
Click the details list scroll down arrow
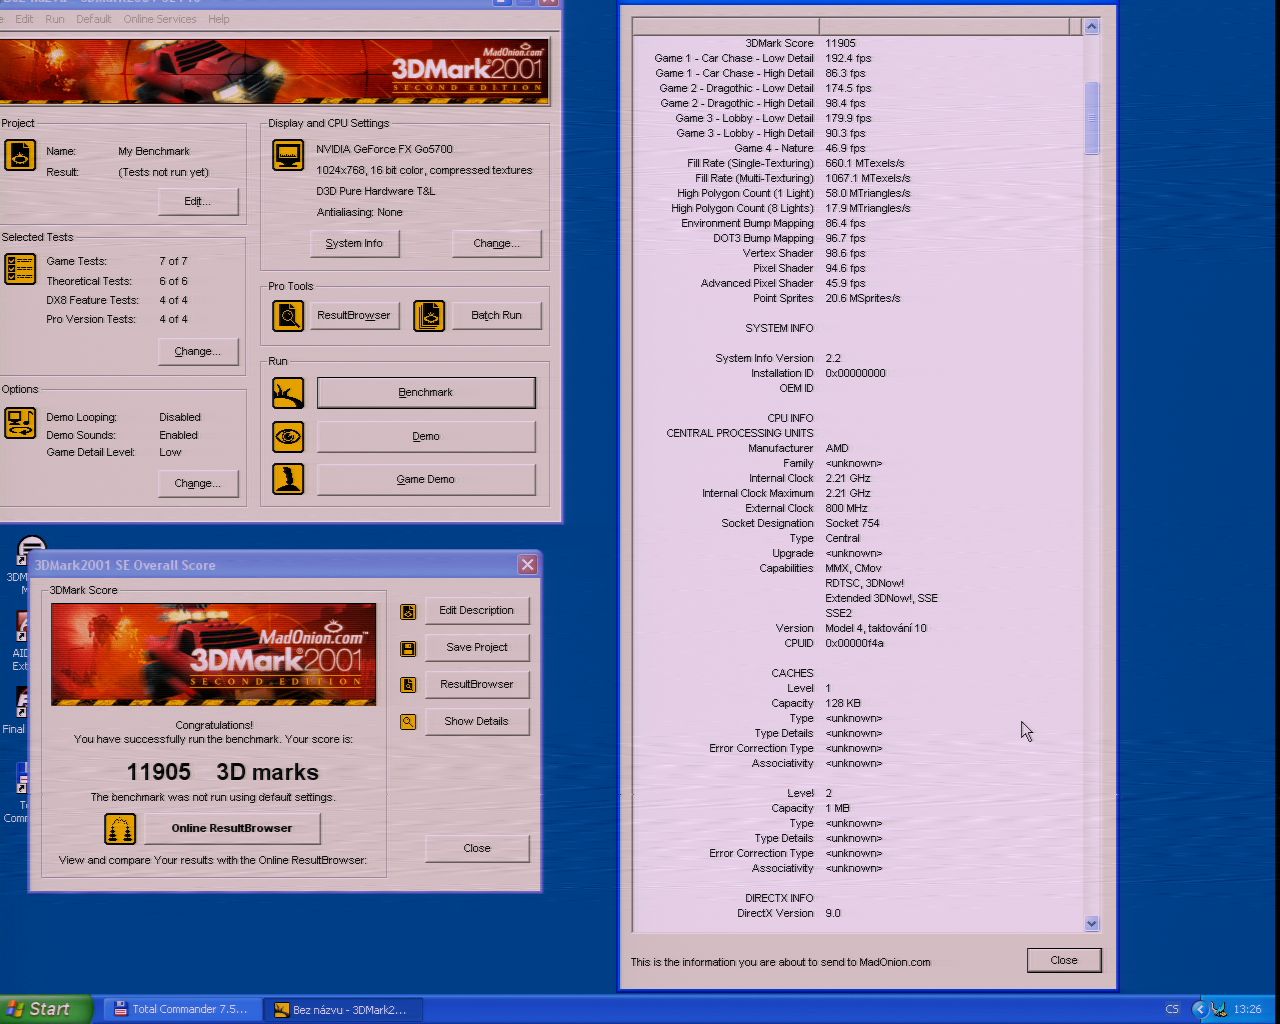click(1091, 924)
